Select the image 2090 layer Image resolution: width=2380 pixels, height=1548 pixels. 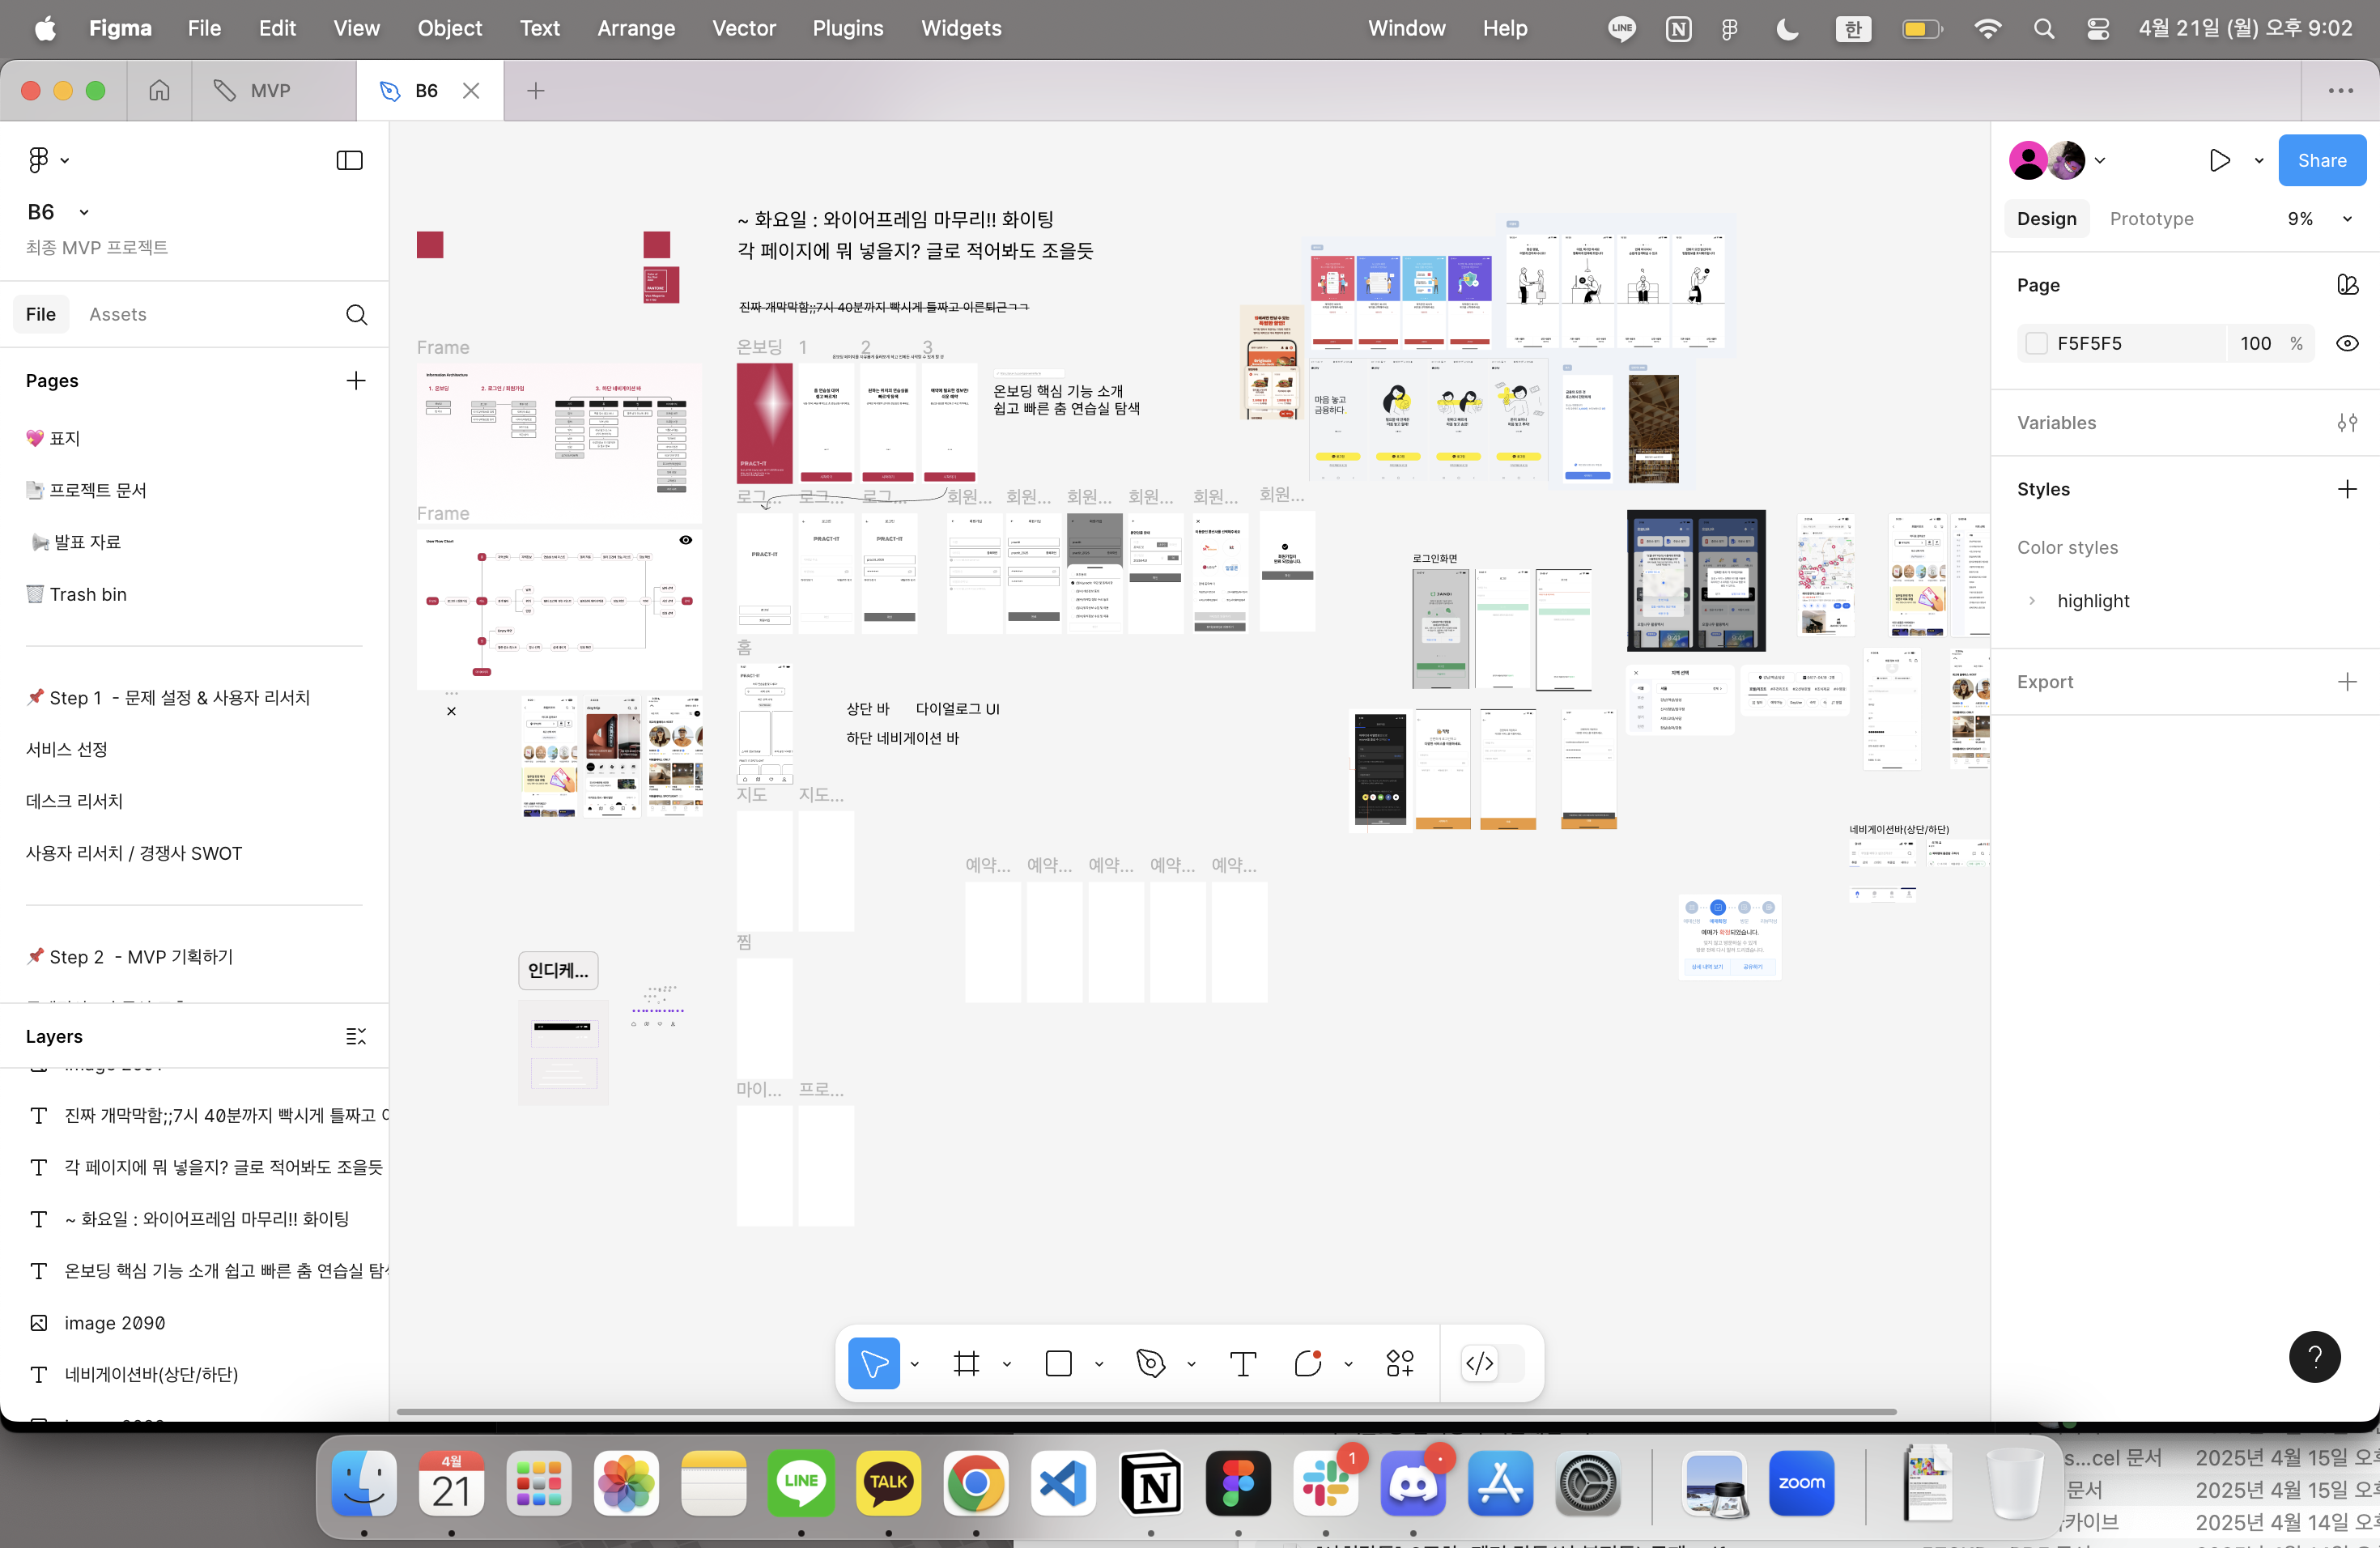[114, 1323]
